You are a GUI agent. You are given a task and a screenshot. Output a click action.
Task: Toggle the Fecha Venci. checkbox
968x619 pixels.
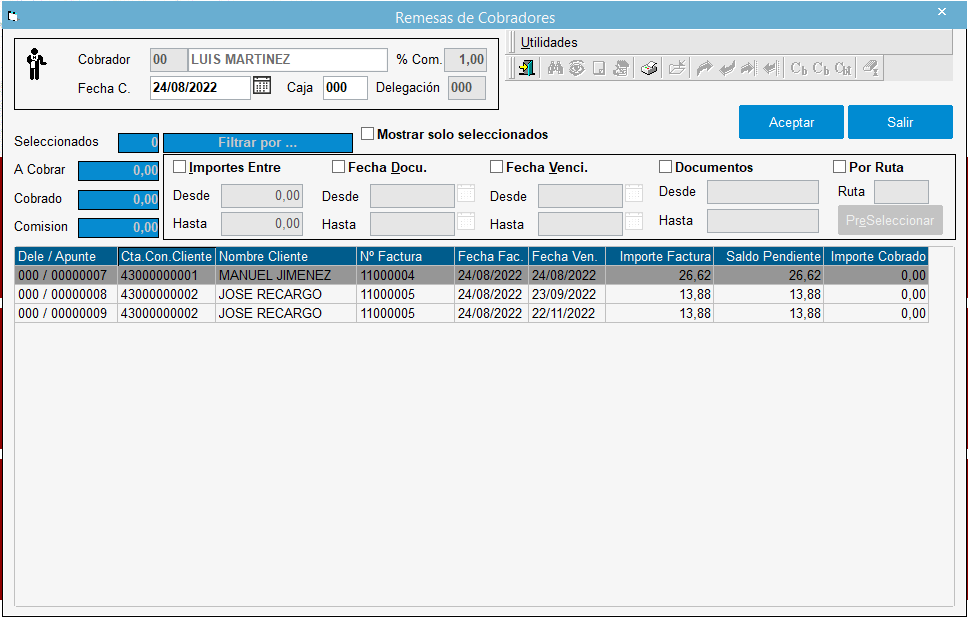pos(496,167)
